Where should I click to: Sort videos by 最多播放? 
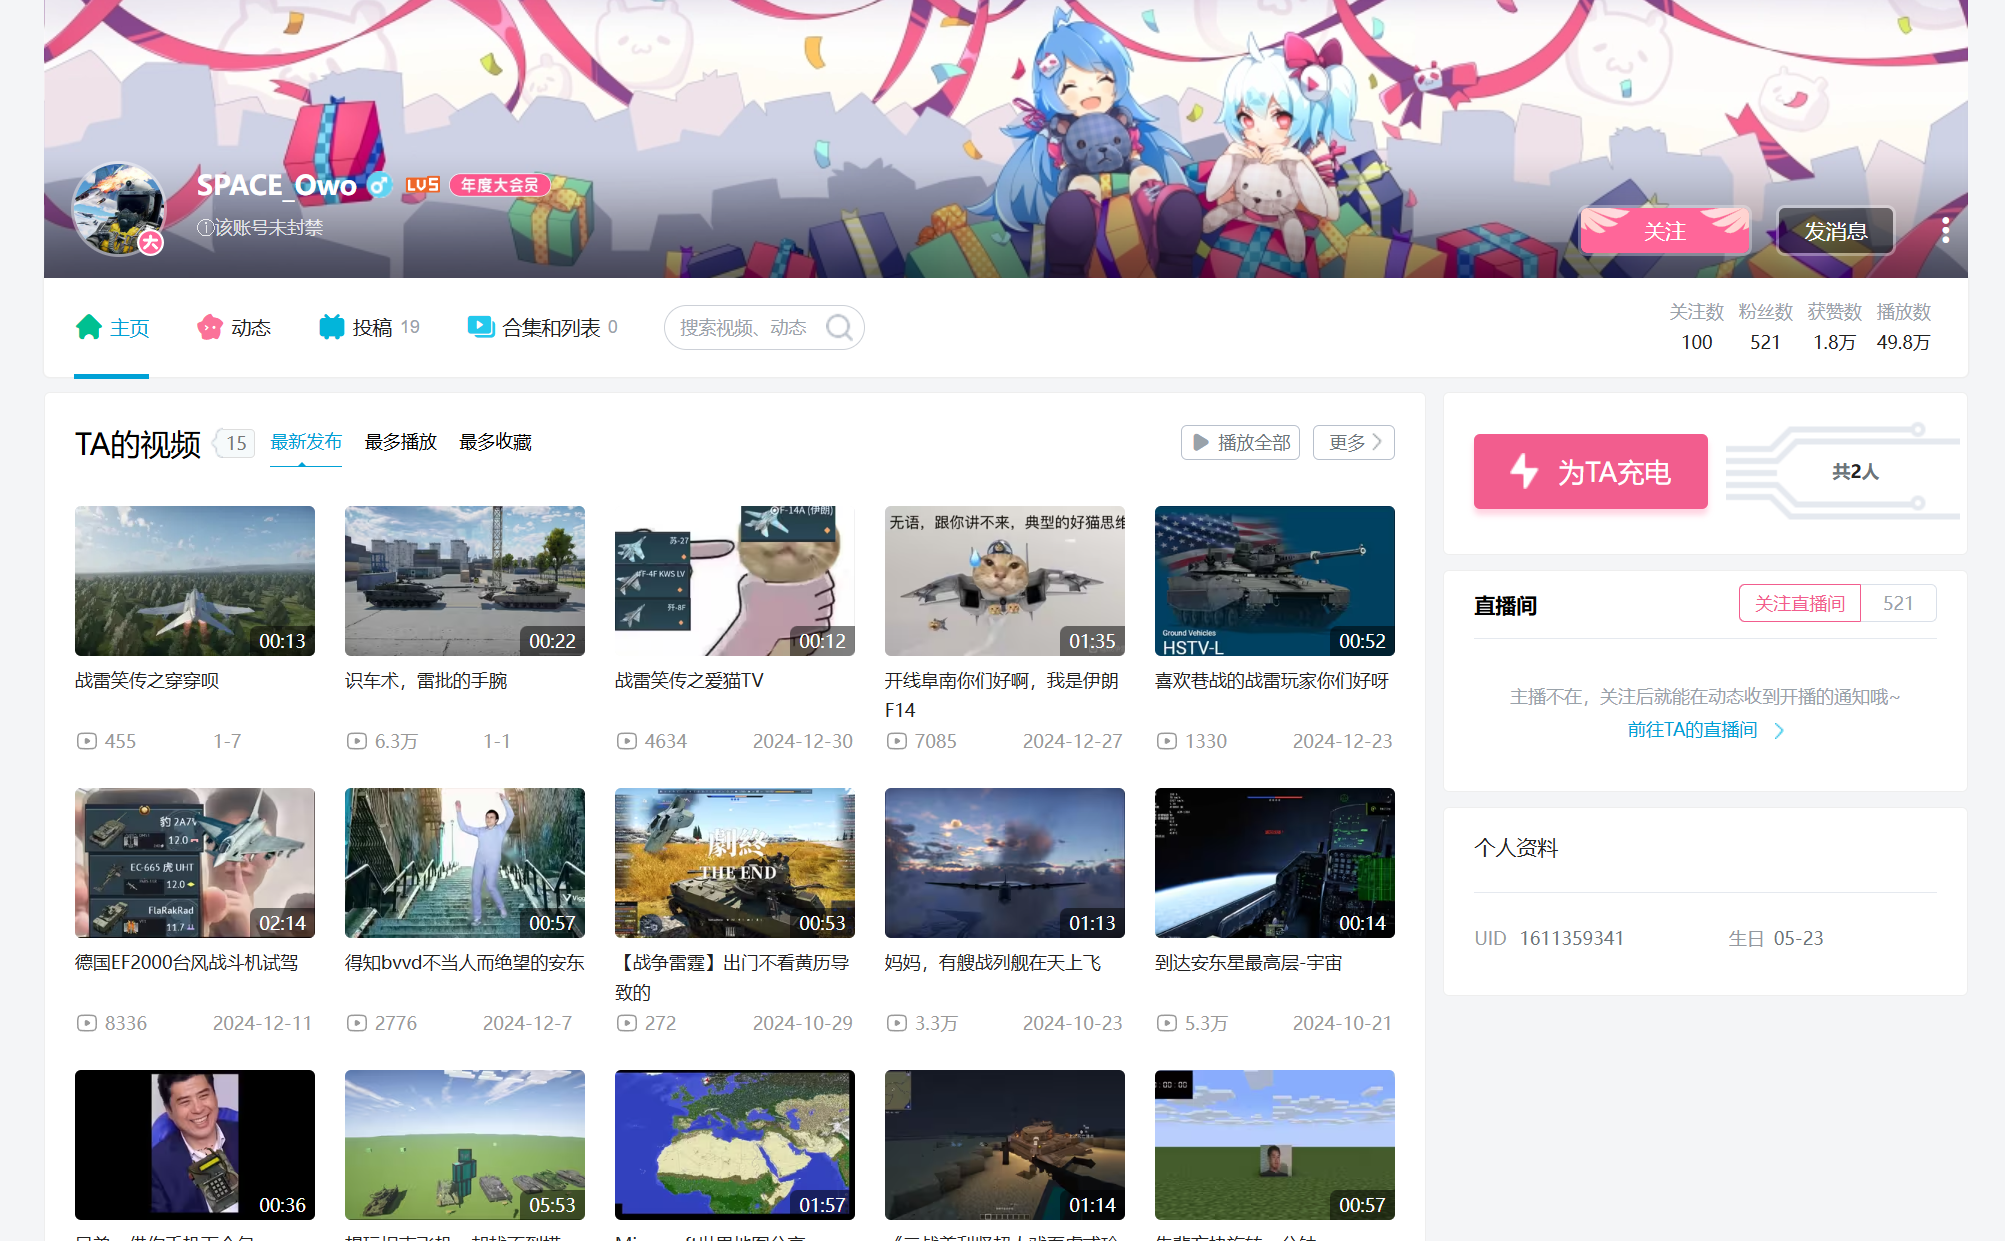coord(400,442)
